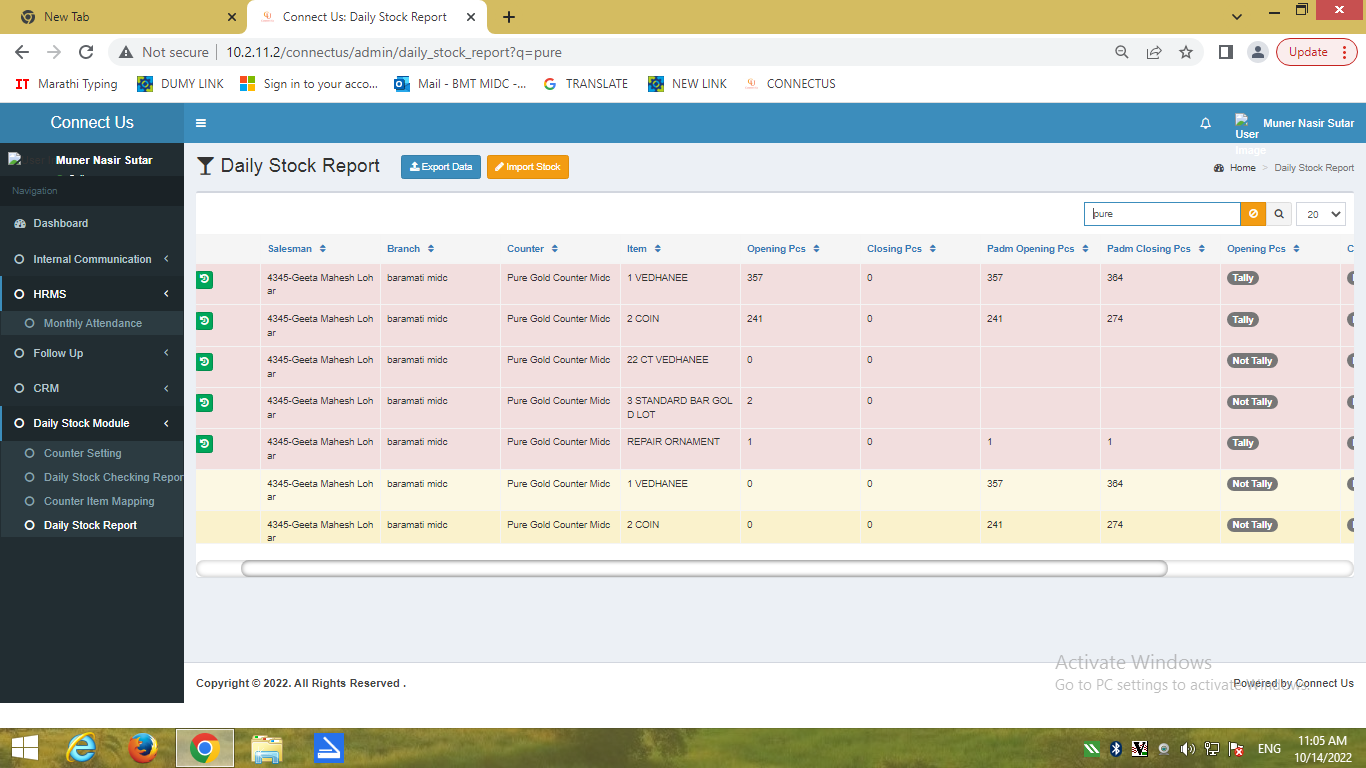
Task: Click the ENG language indicator in taskbar
Action: (x=1269, y=749)
